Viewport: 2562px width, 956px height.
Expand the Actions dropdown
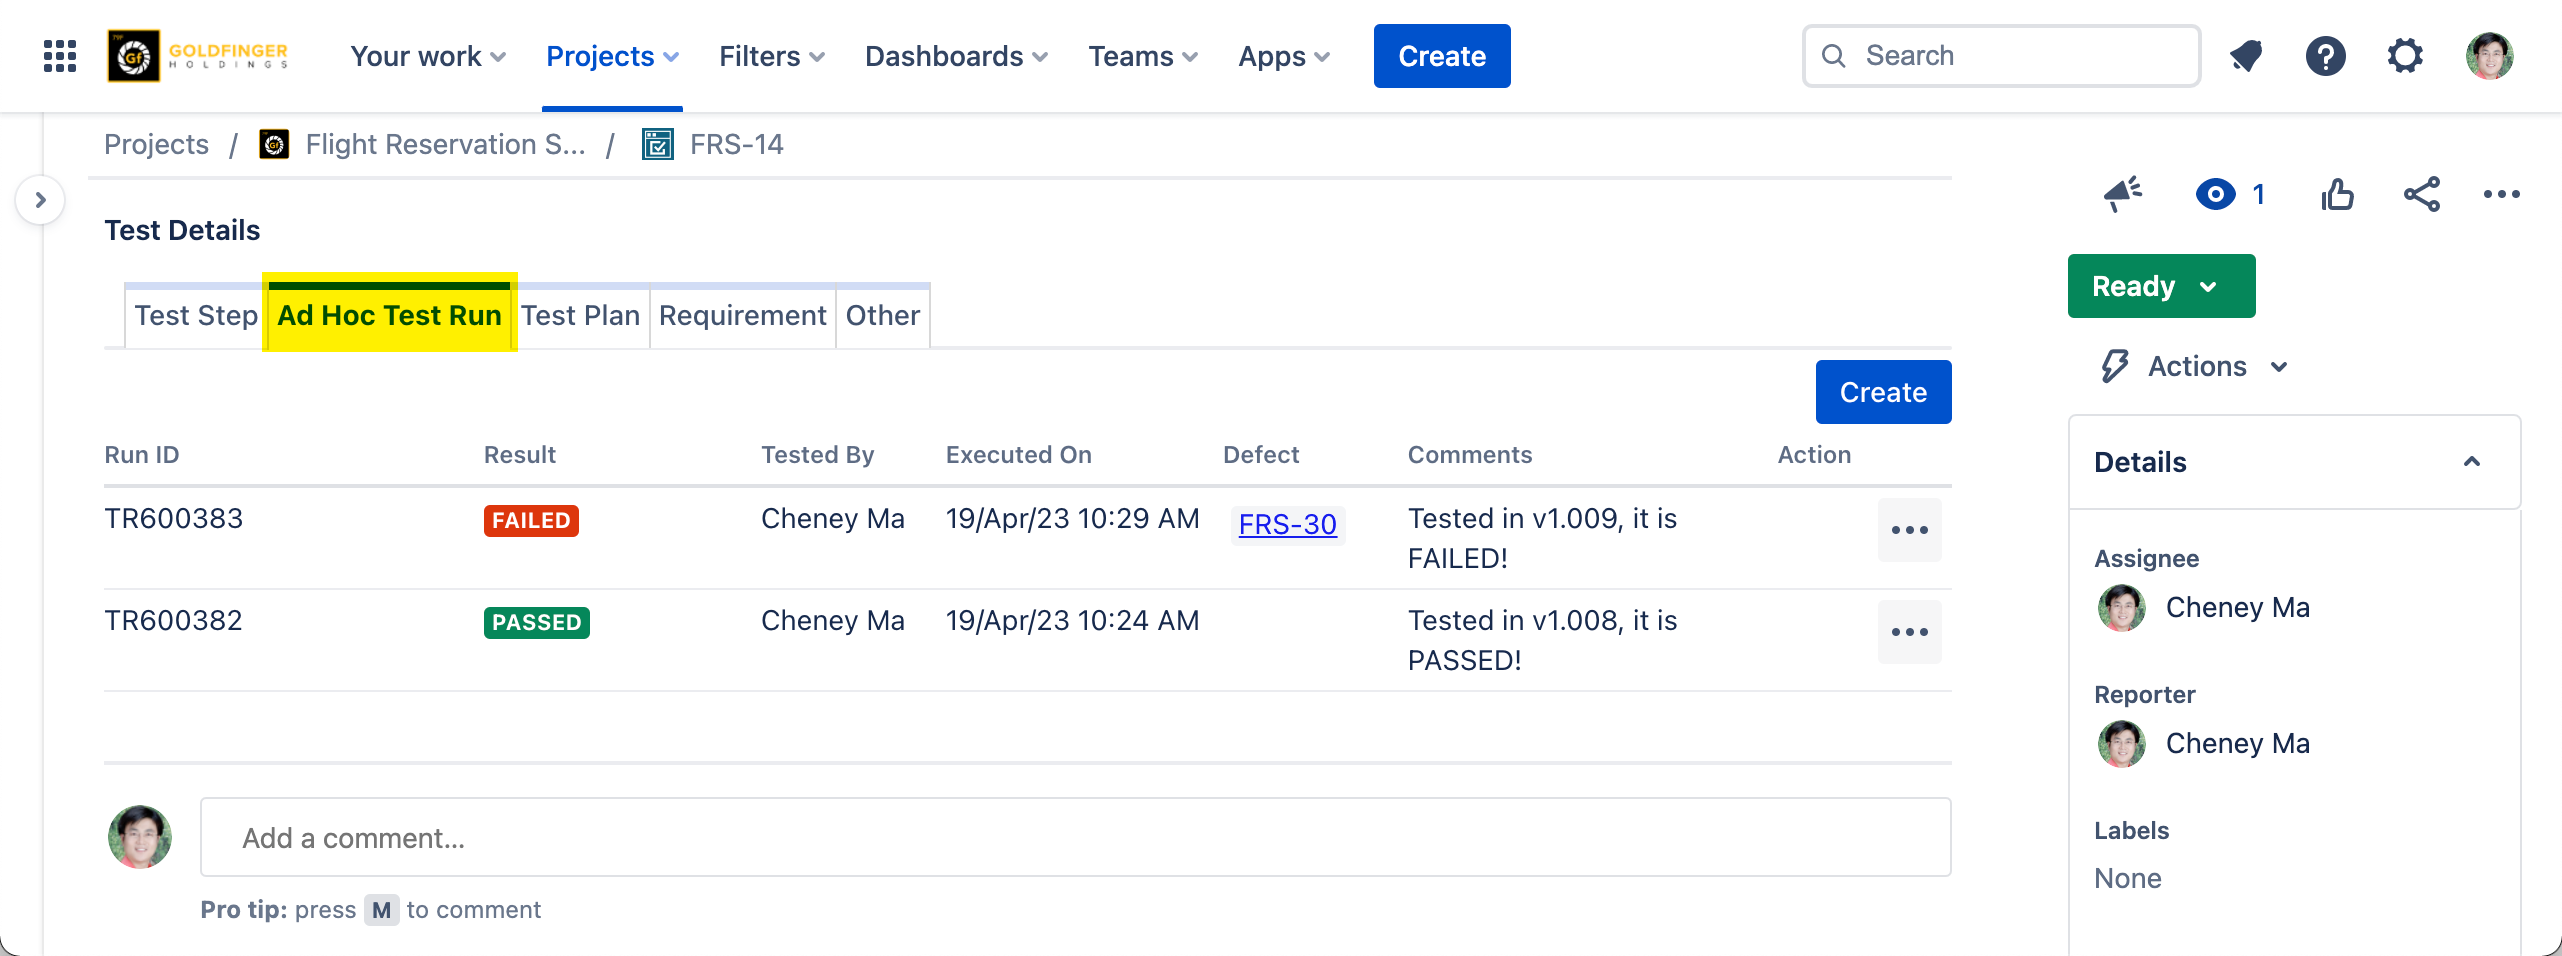click(2196, 366)
